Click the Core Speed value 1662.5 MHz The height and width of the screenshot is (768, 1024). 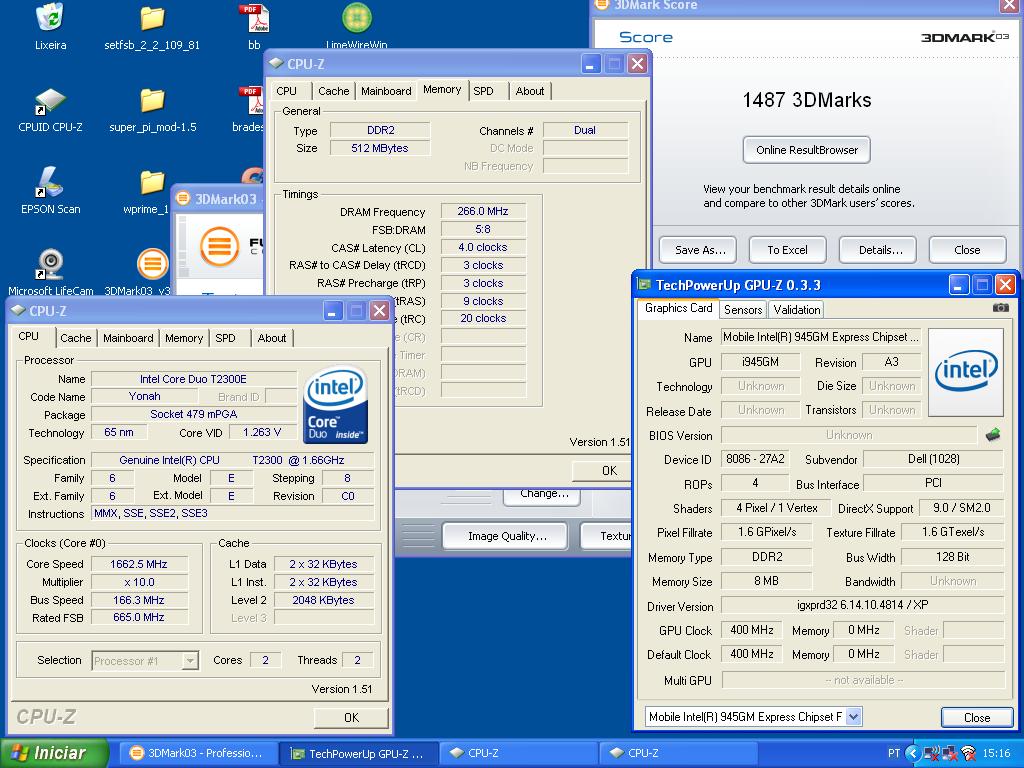(139, 564)
